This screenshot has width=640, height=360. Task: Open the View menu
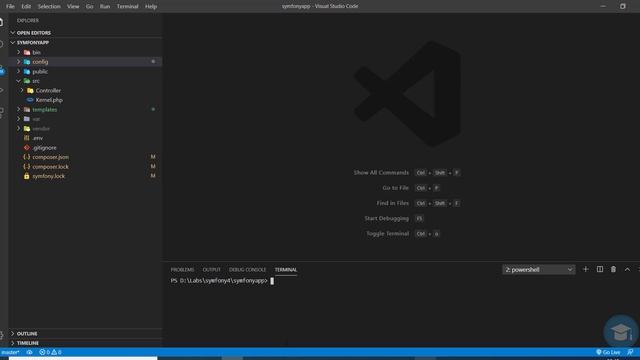tap(73, 6)
